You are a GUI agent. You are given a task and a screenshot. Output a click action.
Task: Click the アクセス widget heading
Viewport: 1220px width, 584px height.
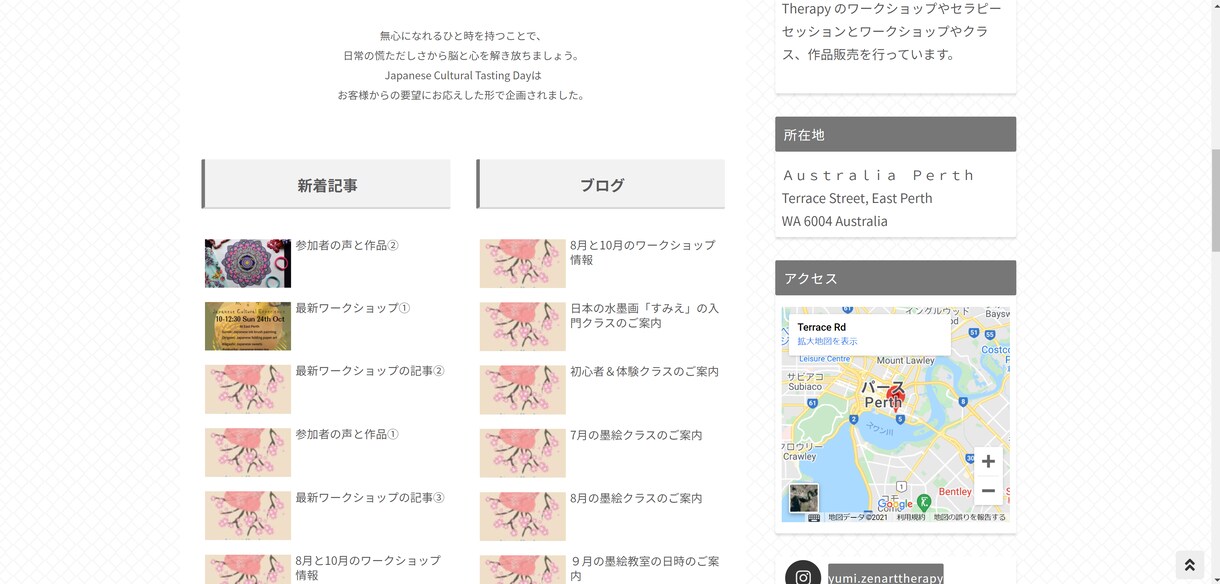click(895, 278)
